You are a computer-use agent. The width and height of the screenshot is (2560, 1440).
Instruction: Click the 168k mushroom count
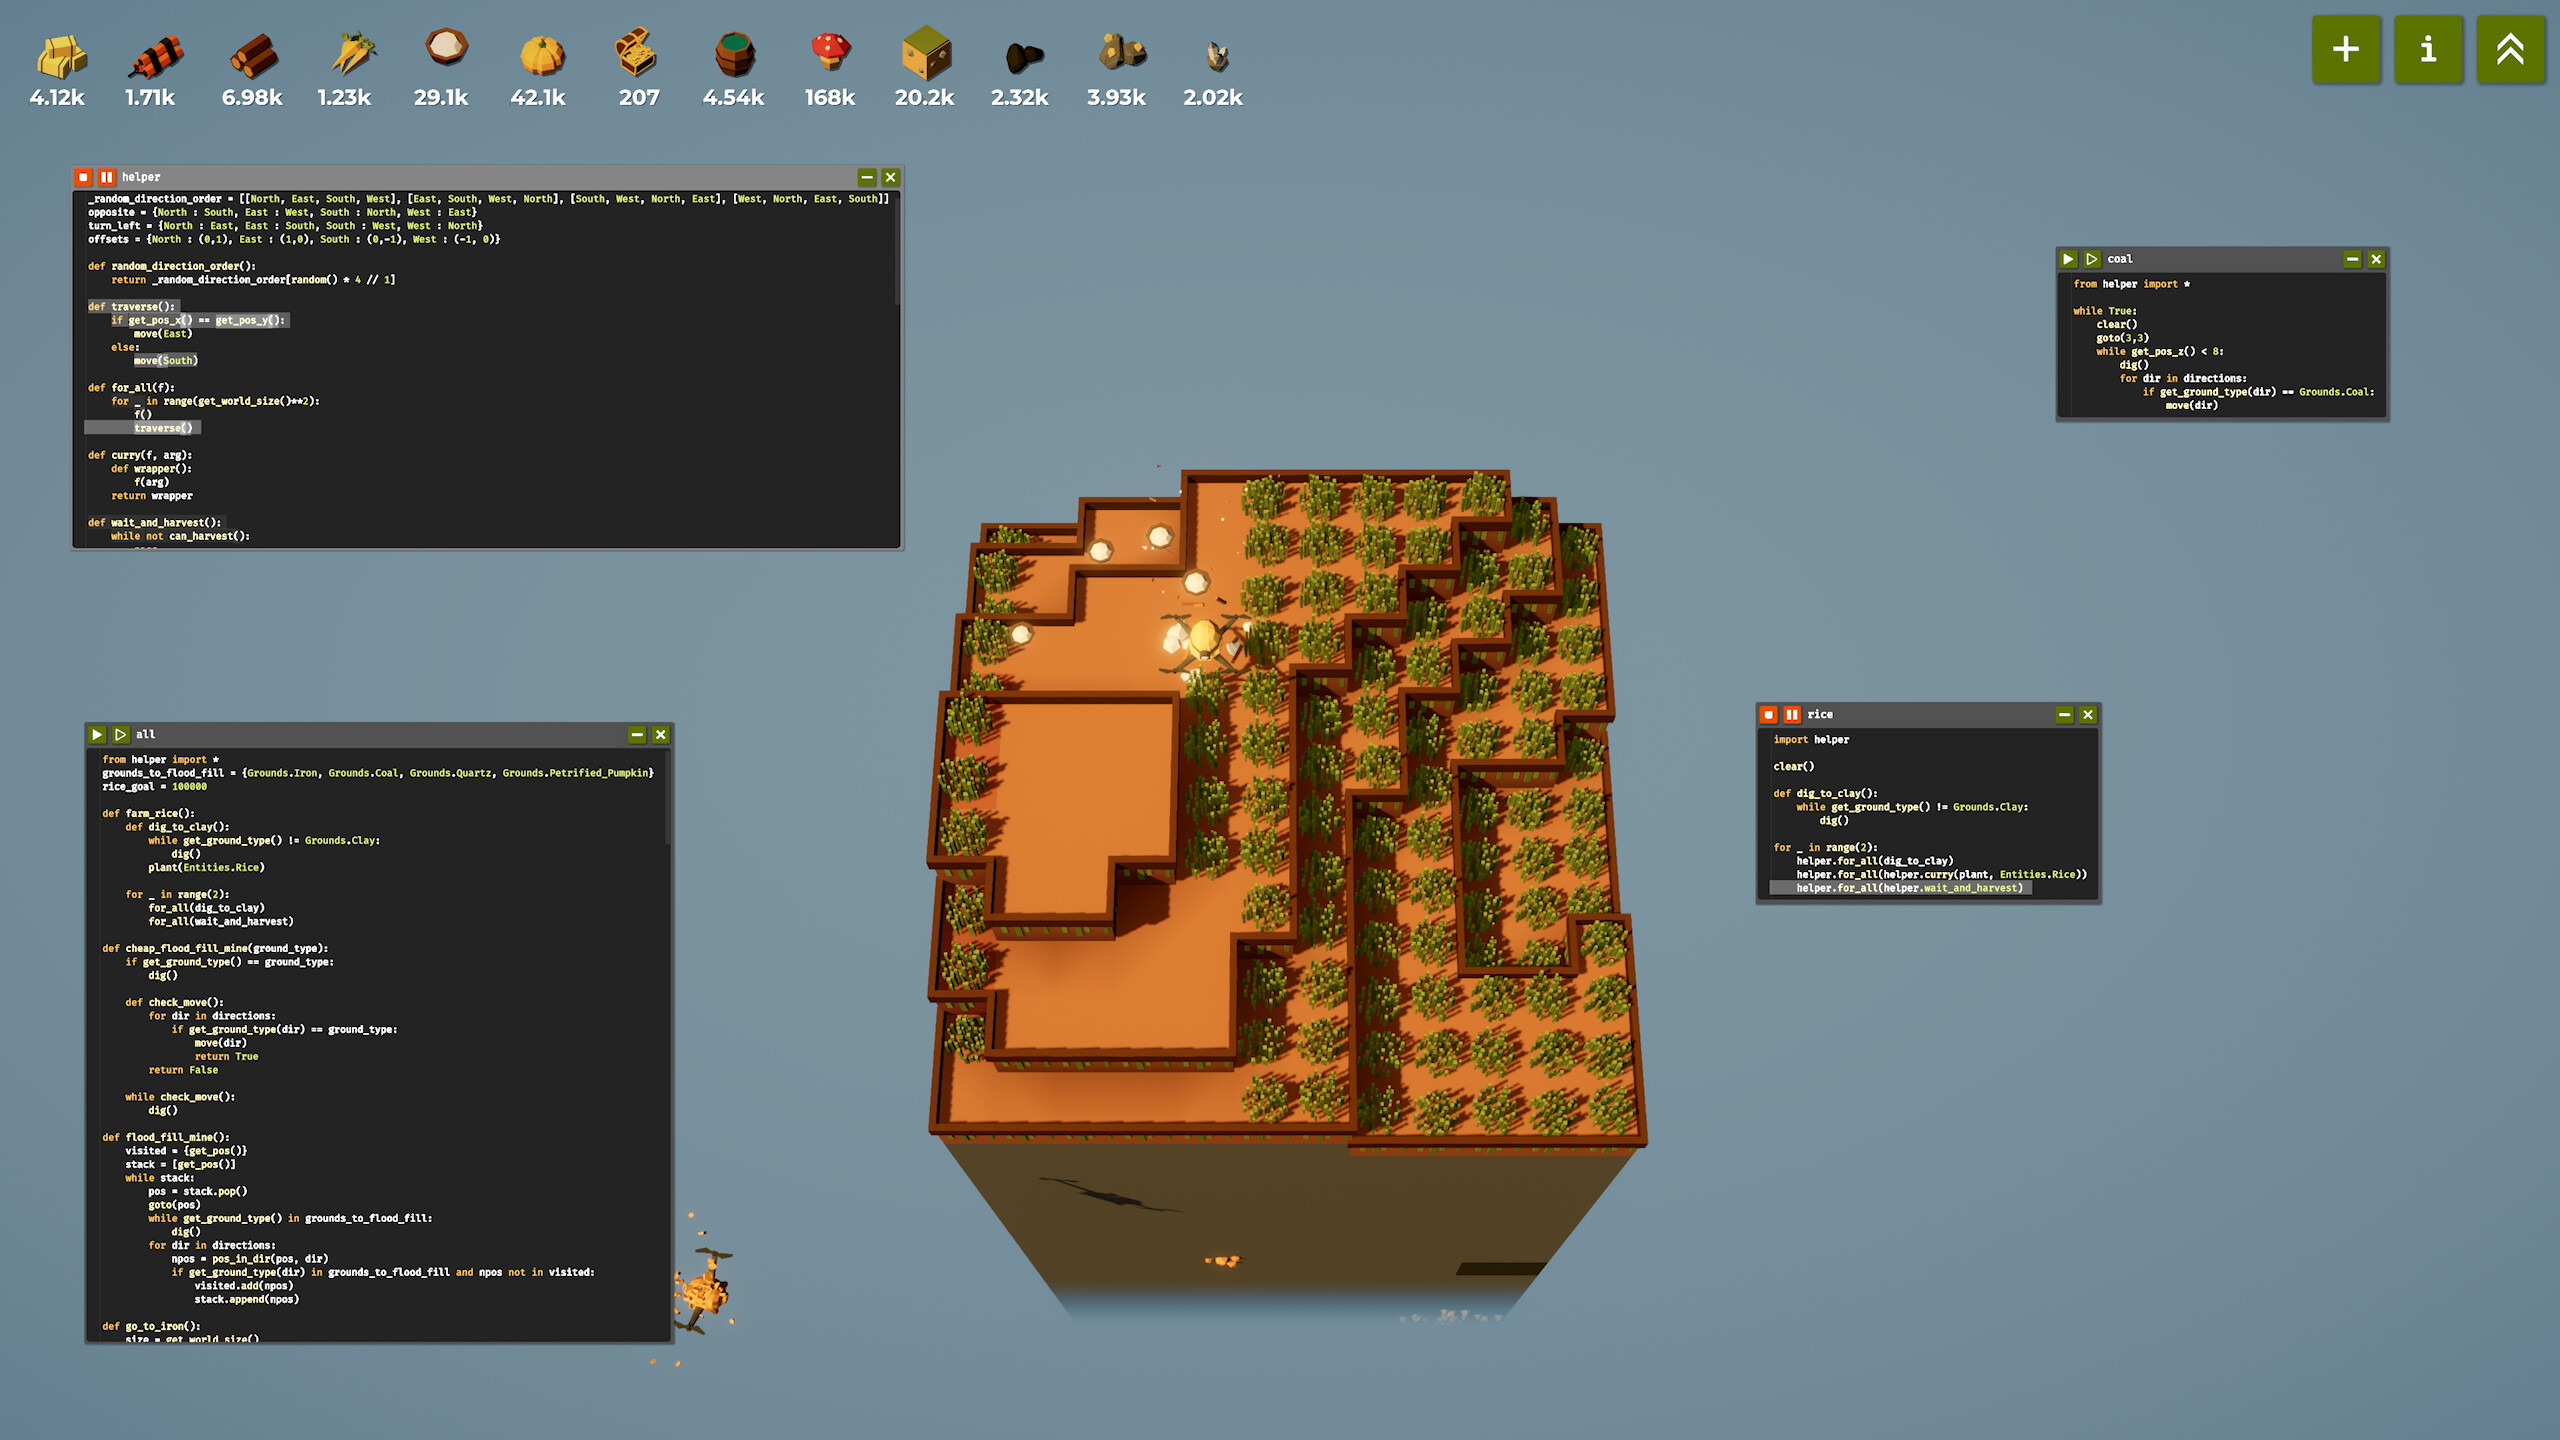(x=830, y=97)
